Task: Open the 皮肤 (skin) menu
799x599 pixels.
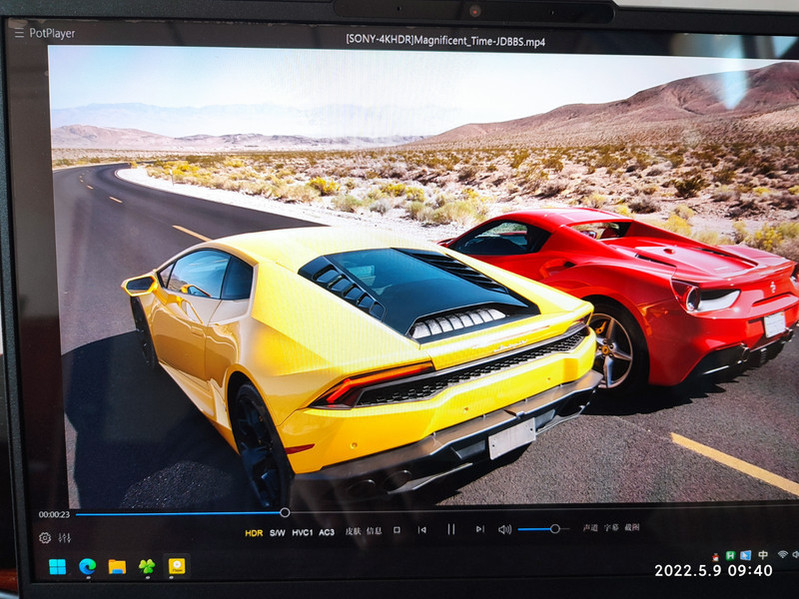Action: (x=353, y=532)
